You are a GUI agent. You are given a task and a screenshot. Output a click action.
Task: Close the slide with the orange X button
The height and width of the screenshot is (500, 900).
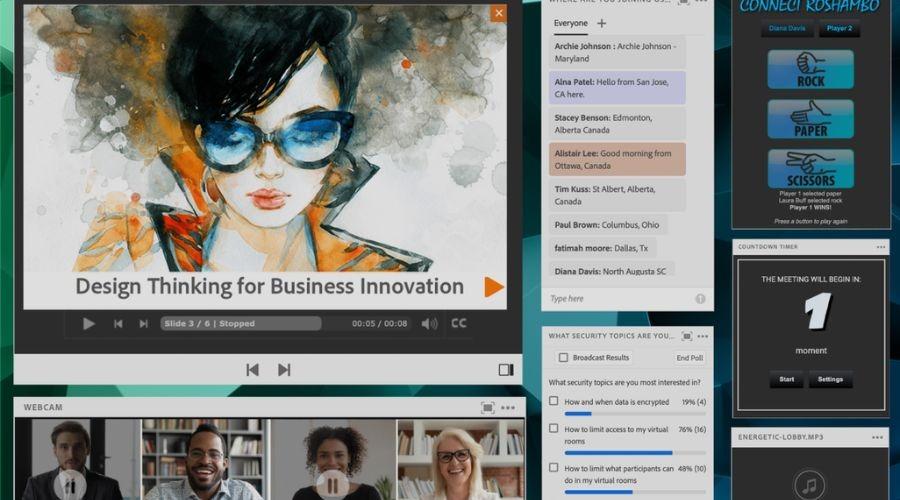click(x=498, y=13)
